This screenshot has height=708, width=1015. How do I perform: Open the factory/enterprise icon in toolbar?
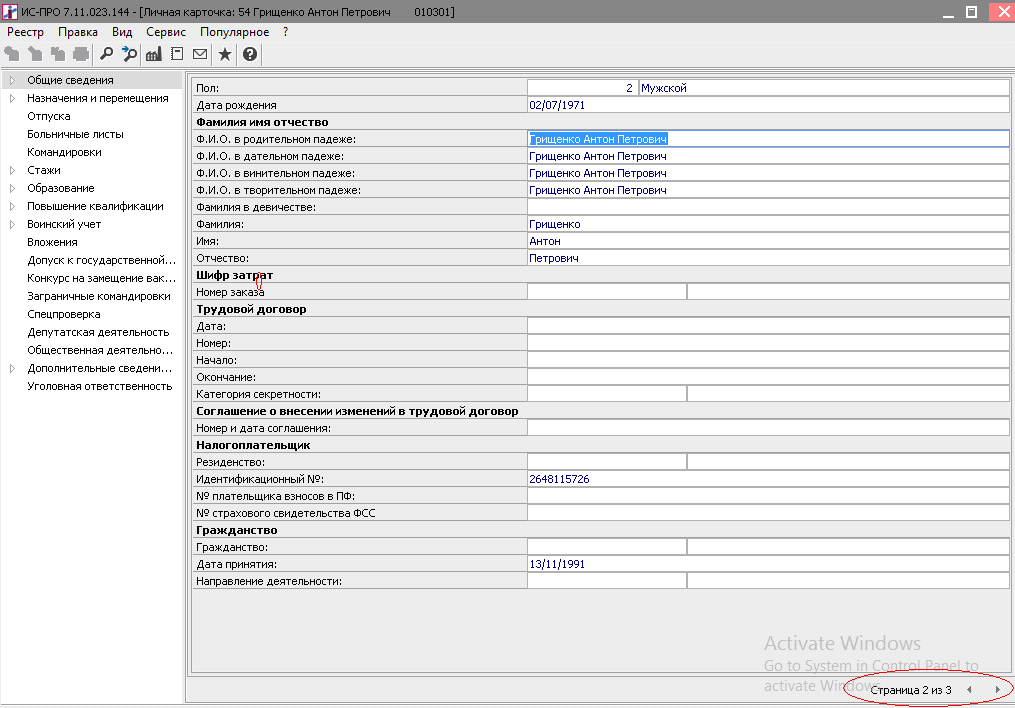coord(154,54)
